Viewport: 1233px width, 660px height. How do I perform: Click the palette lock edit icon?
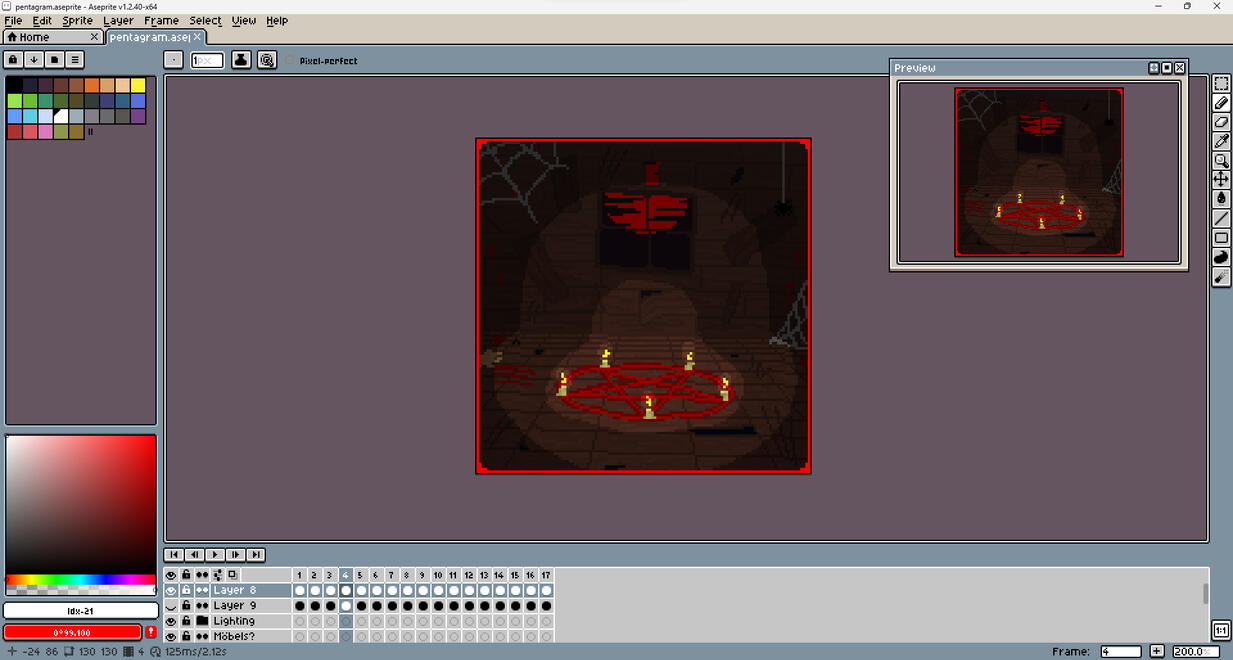pyautogui.click(x=13, y=60)
